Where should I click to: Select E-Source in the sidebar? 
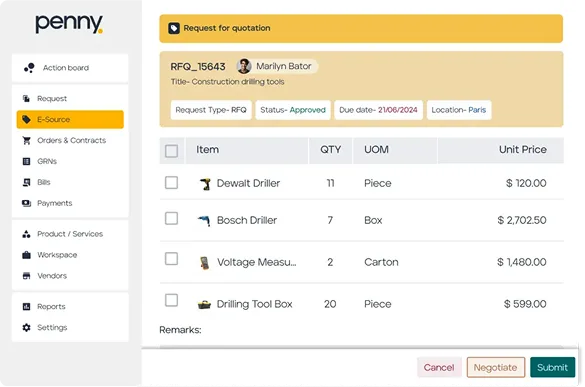[70, 119]
